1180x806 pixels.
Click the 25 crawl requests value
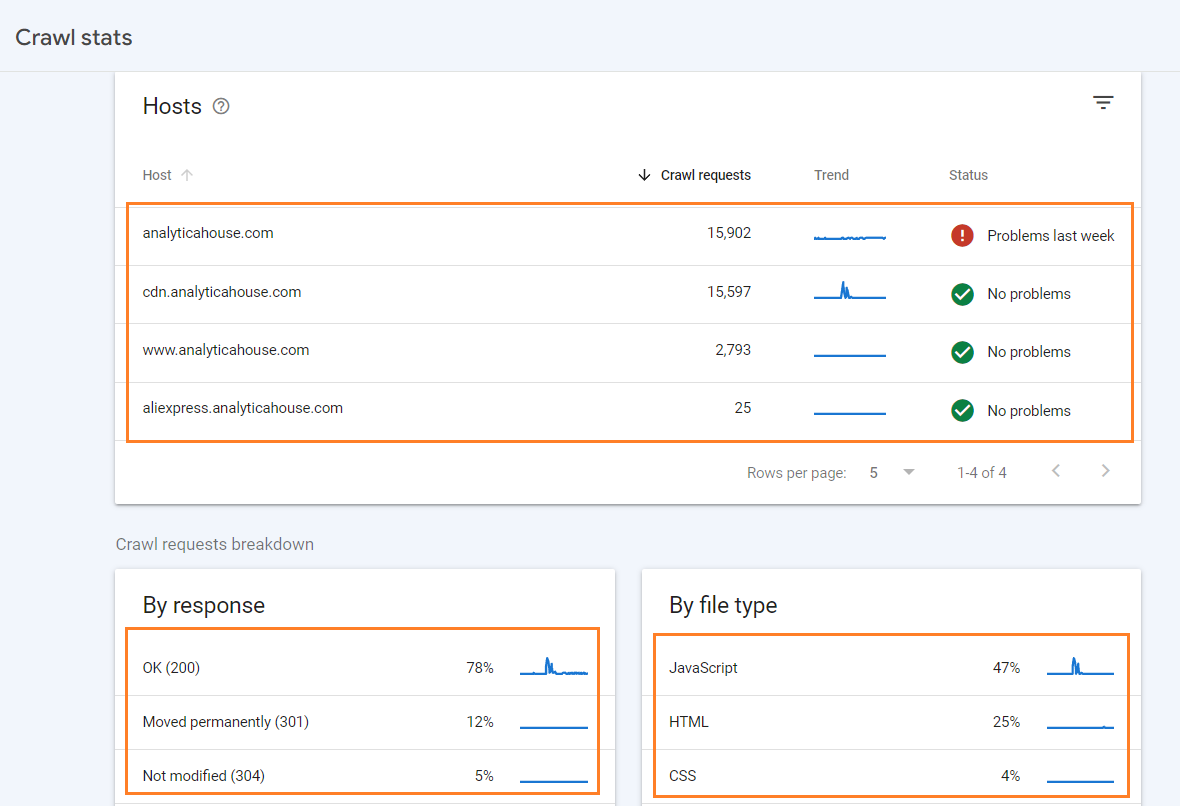tap(743, 407)
